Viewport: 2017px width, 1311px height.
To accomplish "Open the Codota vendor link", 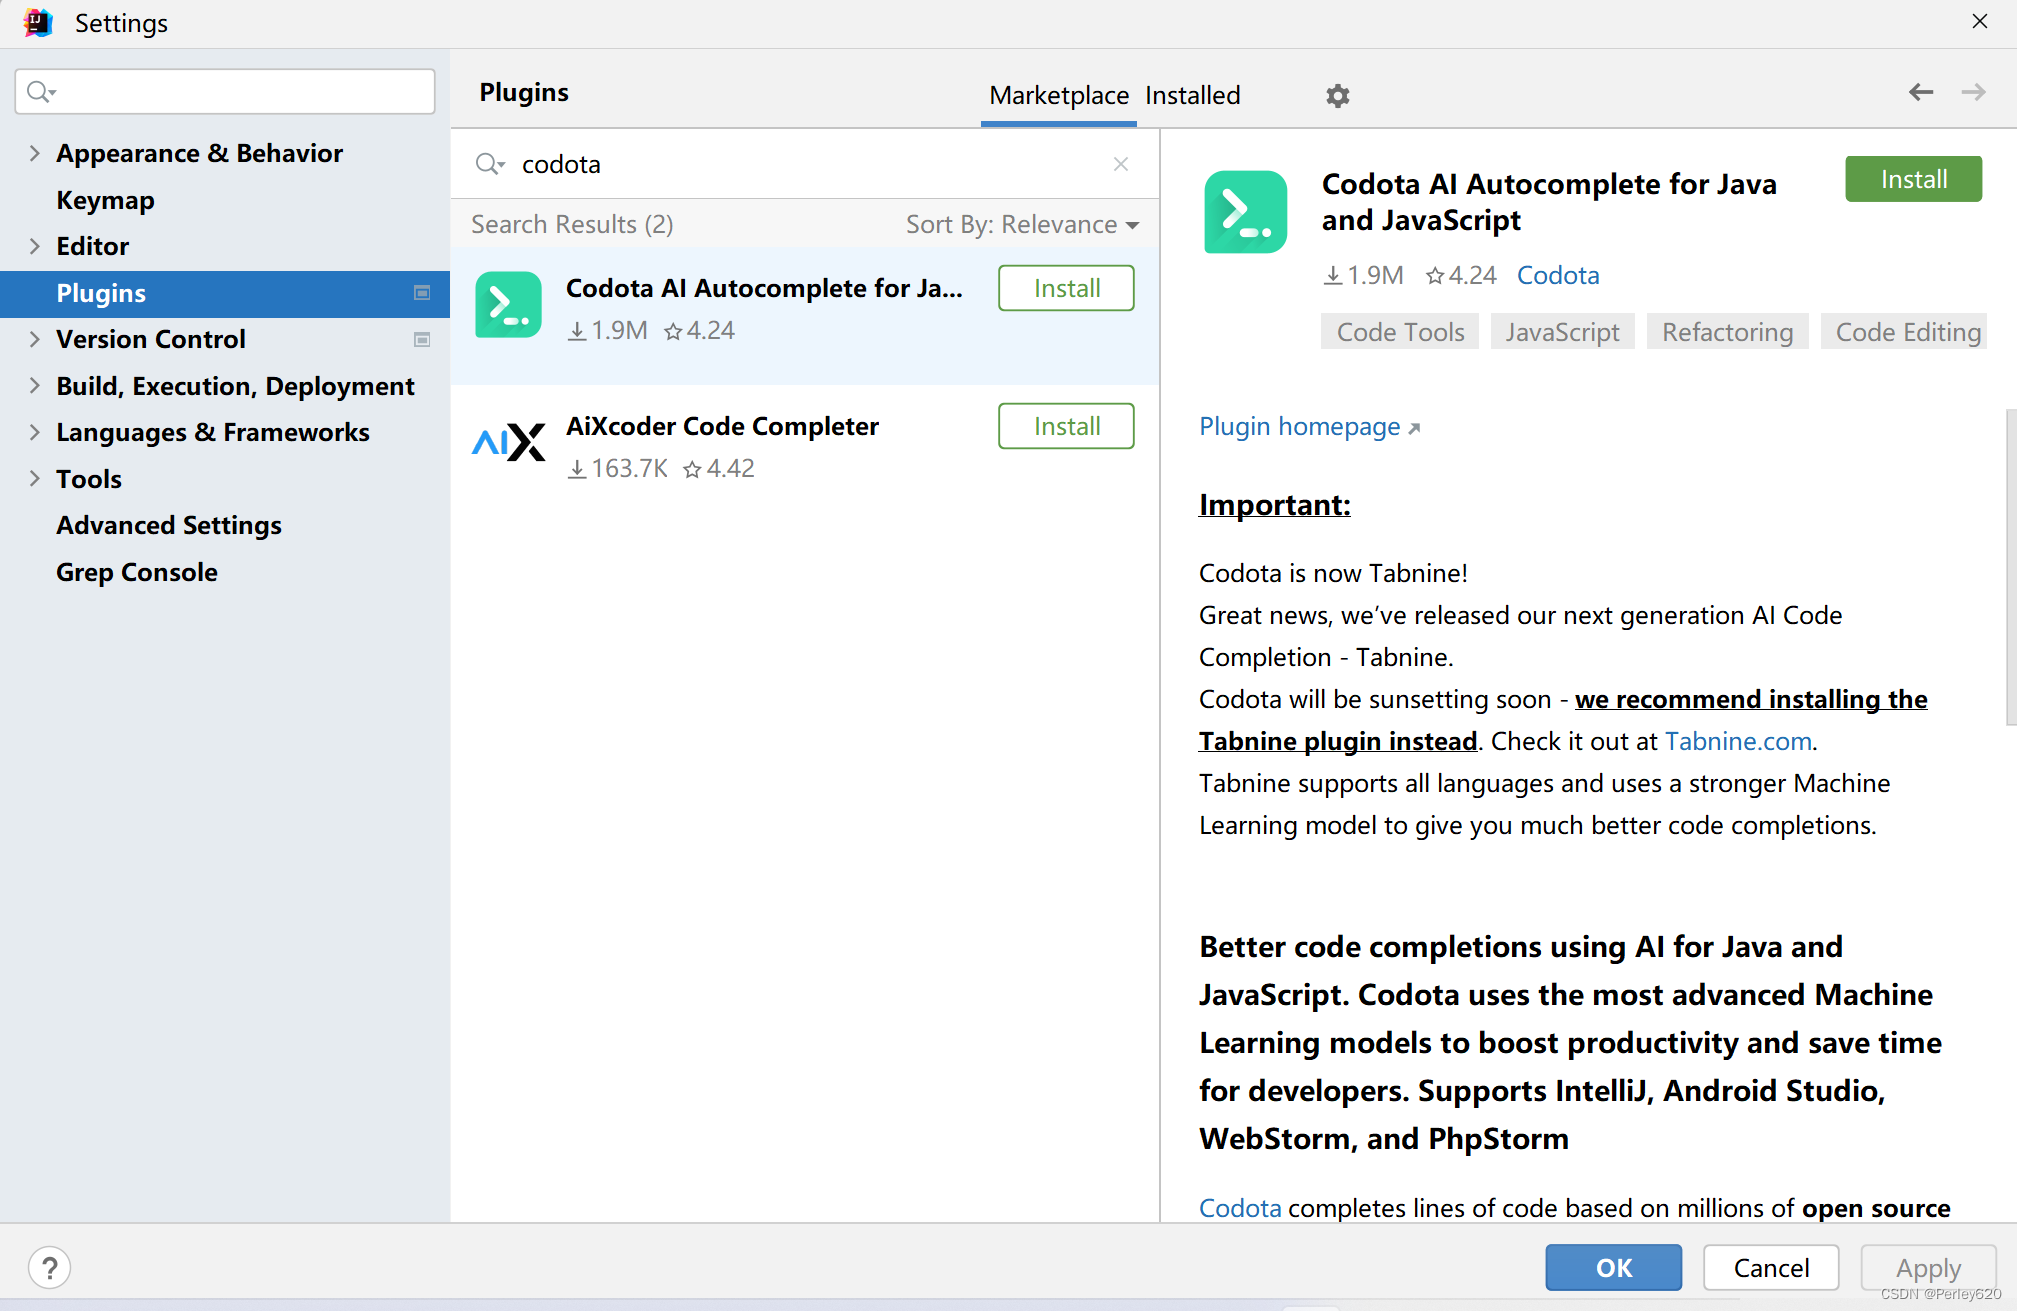I will [x=1558, y=275].
